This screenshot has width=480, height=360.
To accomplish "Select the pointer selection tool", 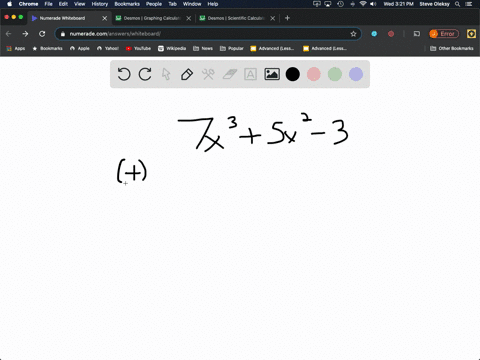I will click(166, 74).
